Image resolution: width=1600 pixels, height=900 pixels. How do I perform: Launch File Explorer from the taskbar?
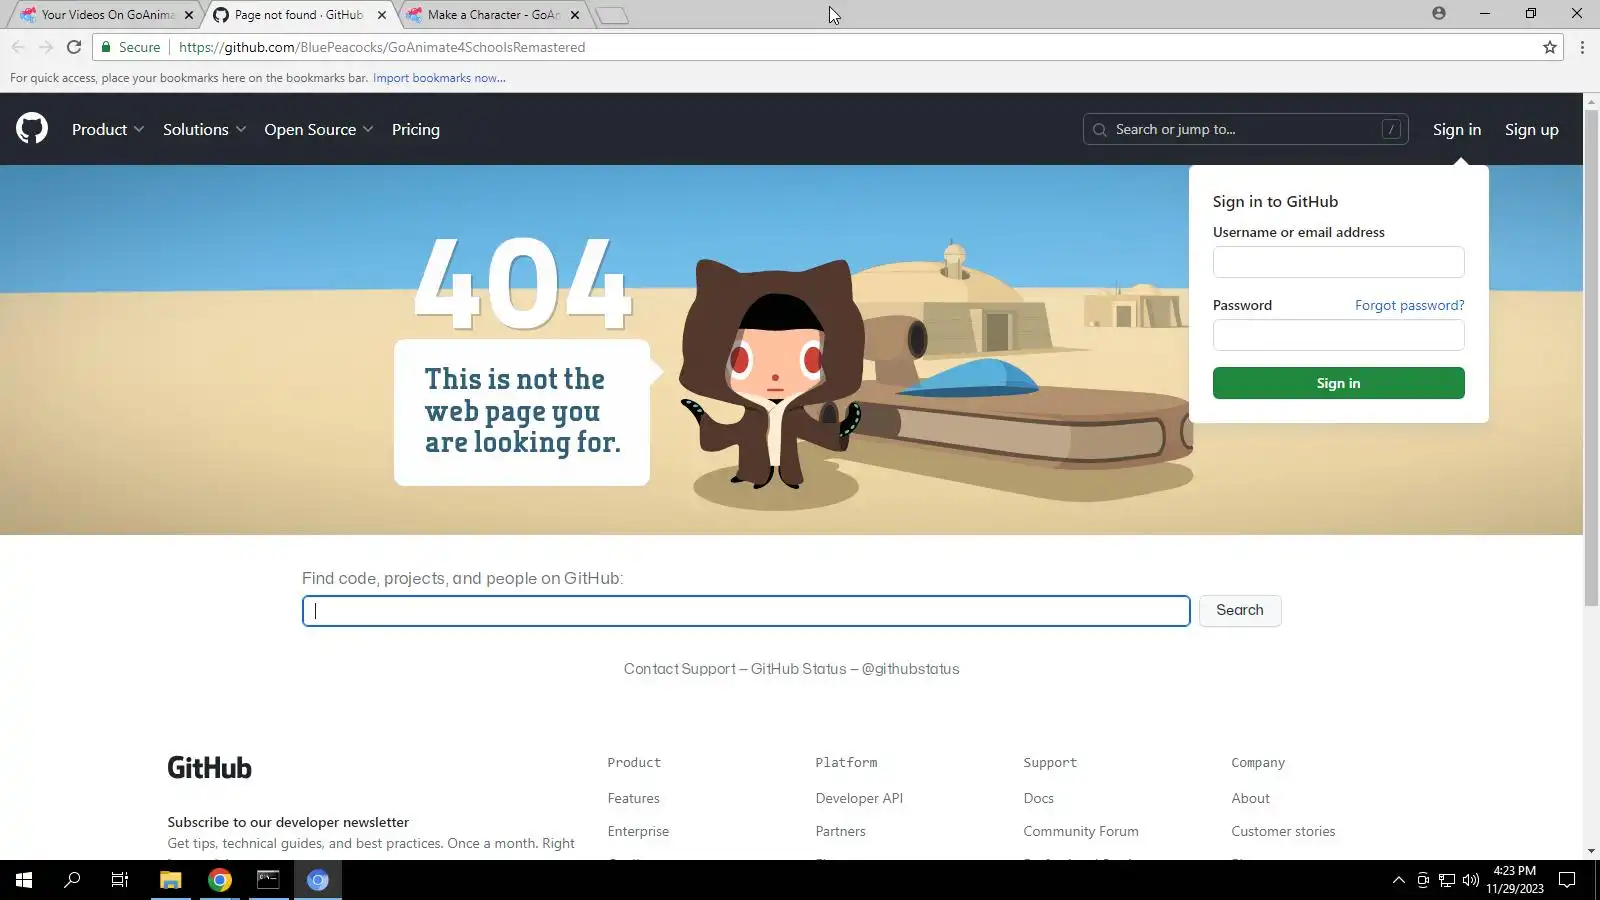(170, 880)
